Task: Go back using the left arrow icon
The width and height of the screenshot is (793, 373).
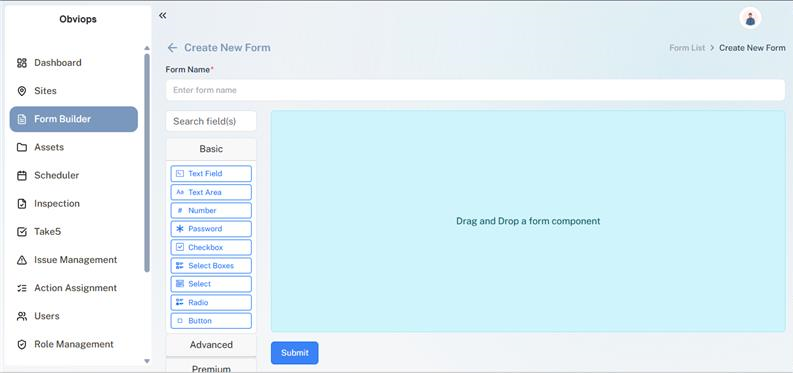Action: click(172, 48)
